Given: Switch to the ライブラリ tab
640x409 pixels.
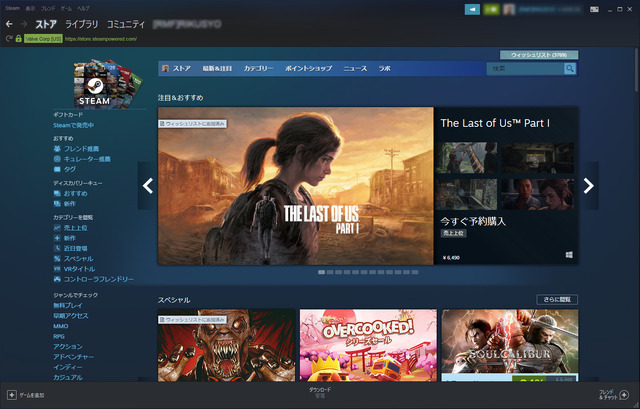Looking at the screenshot, I should pos(82,24).
